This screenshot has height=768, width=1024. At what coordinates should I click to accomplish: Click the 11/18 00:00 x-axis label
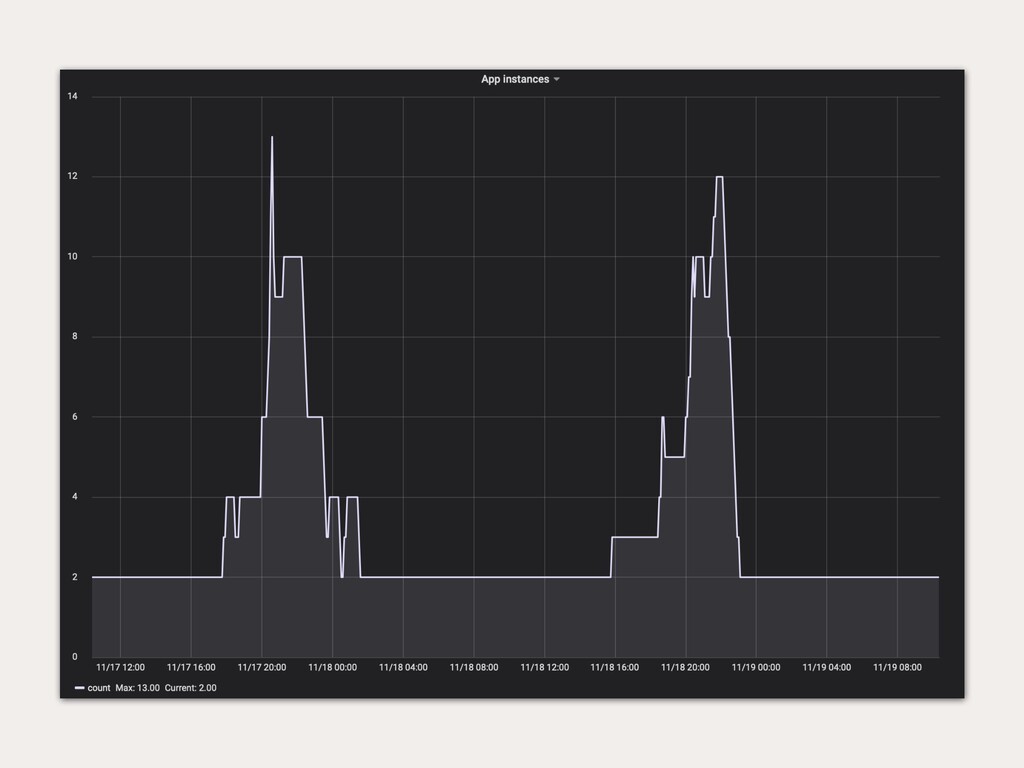(x=332, y=667)
